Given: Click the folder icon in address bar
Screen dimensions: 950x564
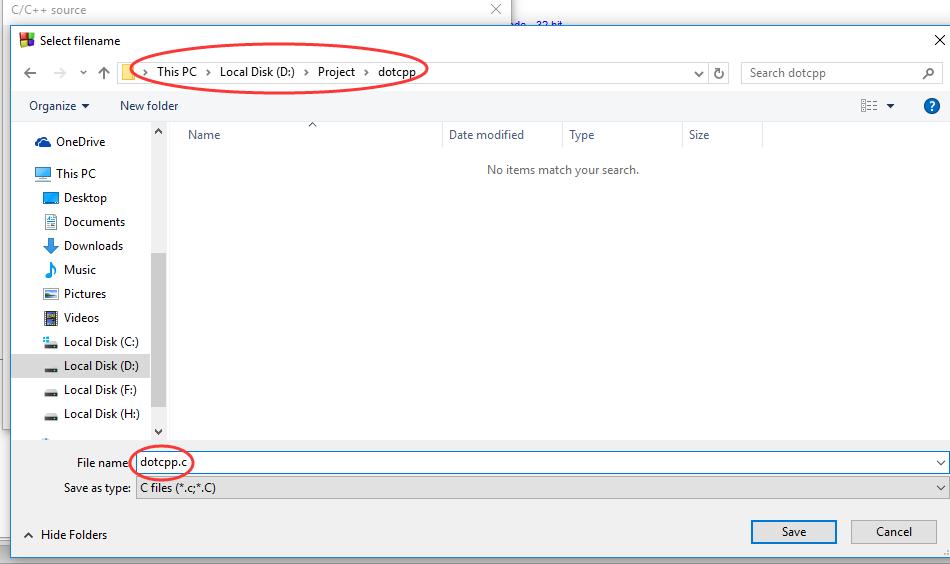Looking at the screenshot, I should 128,73.
